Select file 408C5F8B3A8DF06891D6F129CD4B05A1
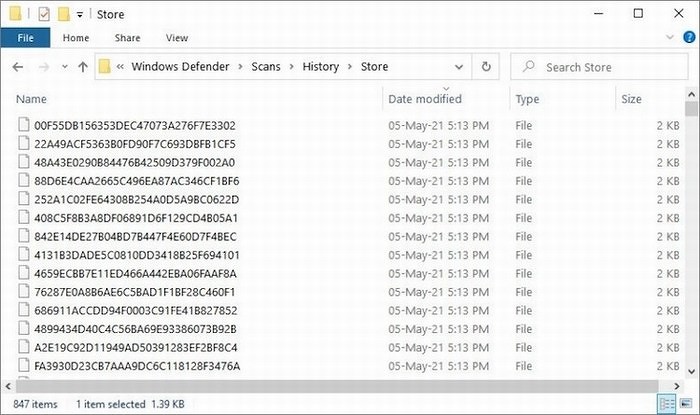This screenshot has width=700, height=415. 136,218
